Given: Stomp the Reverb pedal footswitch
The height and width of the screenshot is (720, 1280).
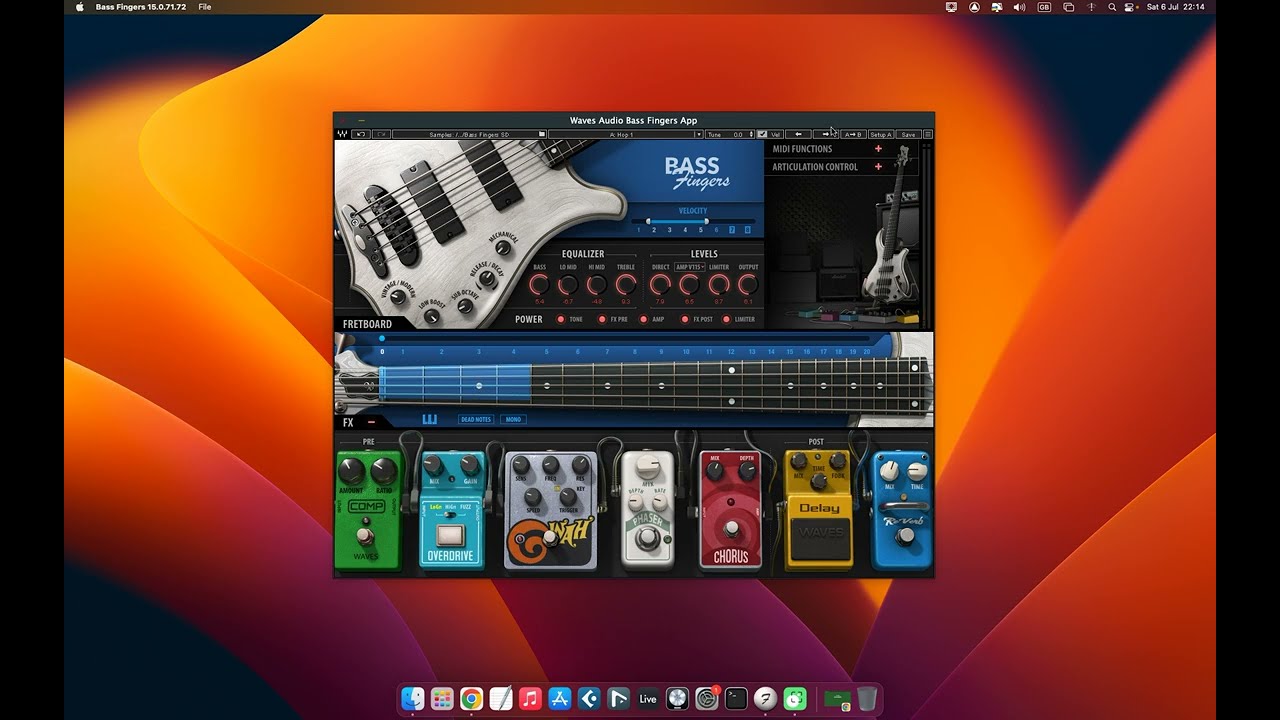Looking at the screenshot, I should click(905, 536).
